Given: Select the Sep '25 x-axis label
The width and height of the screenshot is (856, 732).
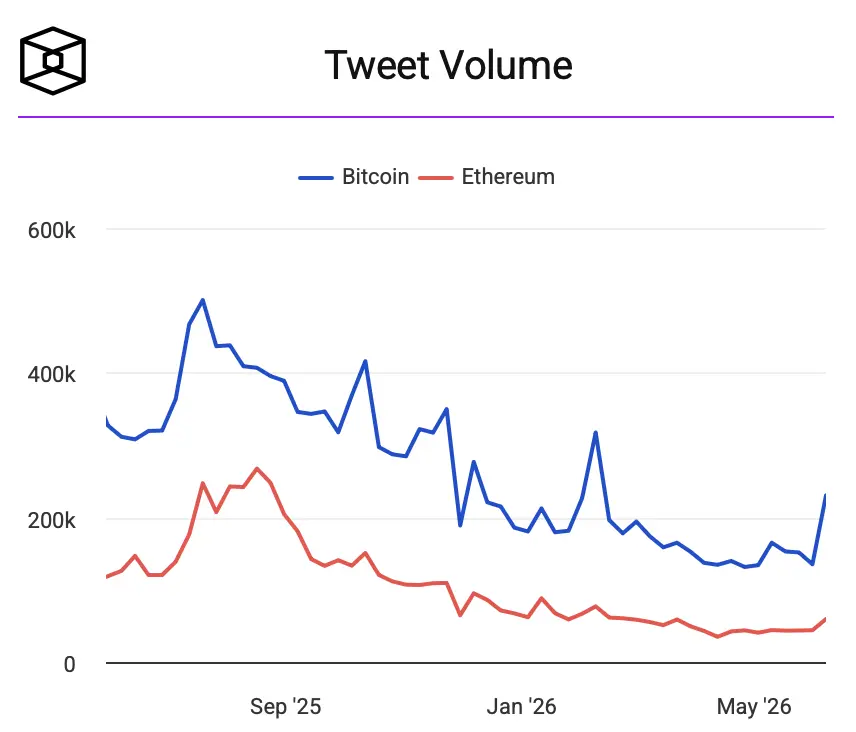Looking at the screenshot, I should [x=286, y=706].
